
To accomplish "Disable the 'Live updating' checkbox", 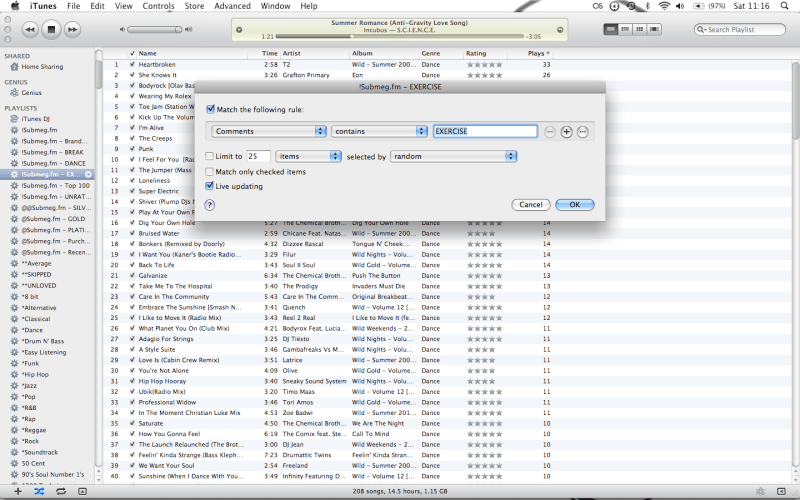I will [x=210, y=186].
